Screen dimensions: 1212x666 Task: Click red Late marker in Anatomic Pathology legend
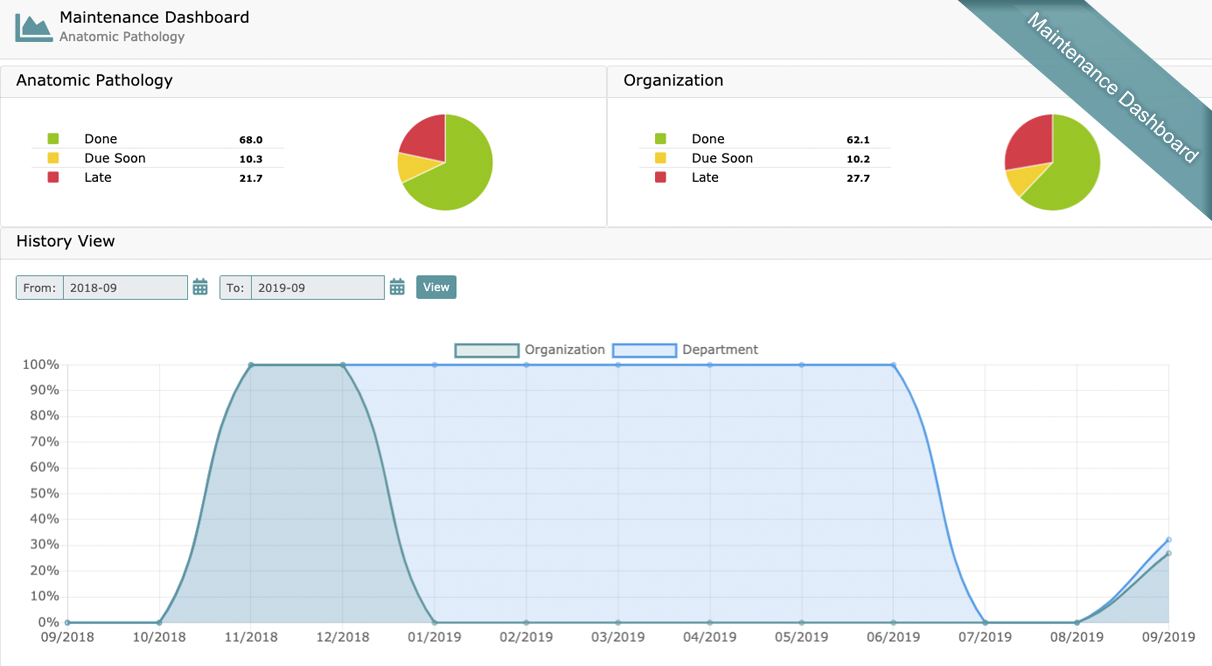click(53, 177)
